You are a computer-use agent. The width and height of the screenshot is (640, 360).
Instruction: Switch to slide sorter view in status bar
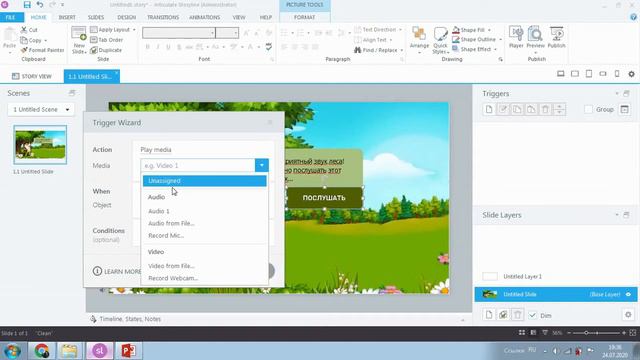(x=522, y=333)
